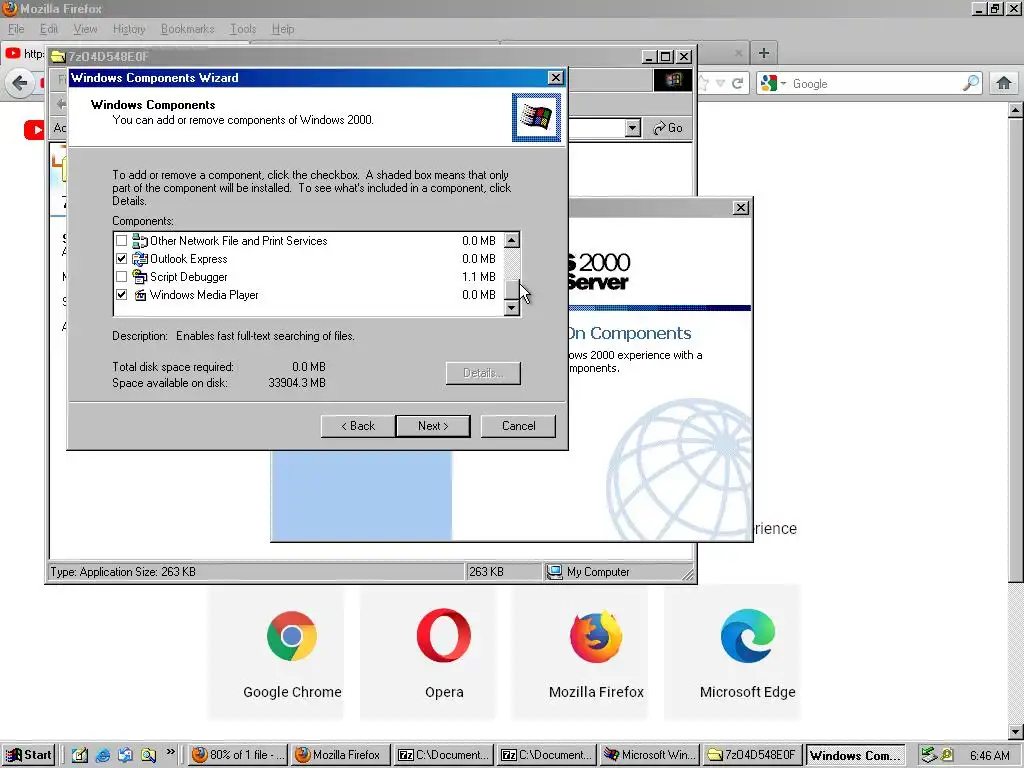Select the Other Network File and Print Services icon
This screenshot has height=768, width=1024.
tap(140, 241)
